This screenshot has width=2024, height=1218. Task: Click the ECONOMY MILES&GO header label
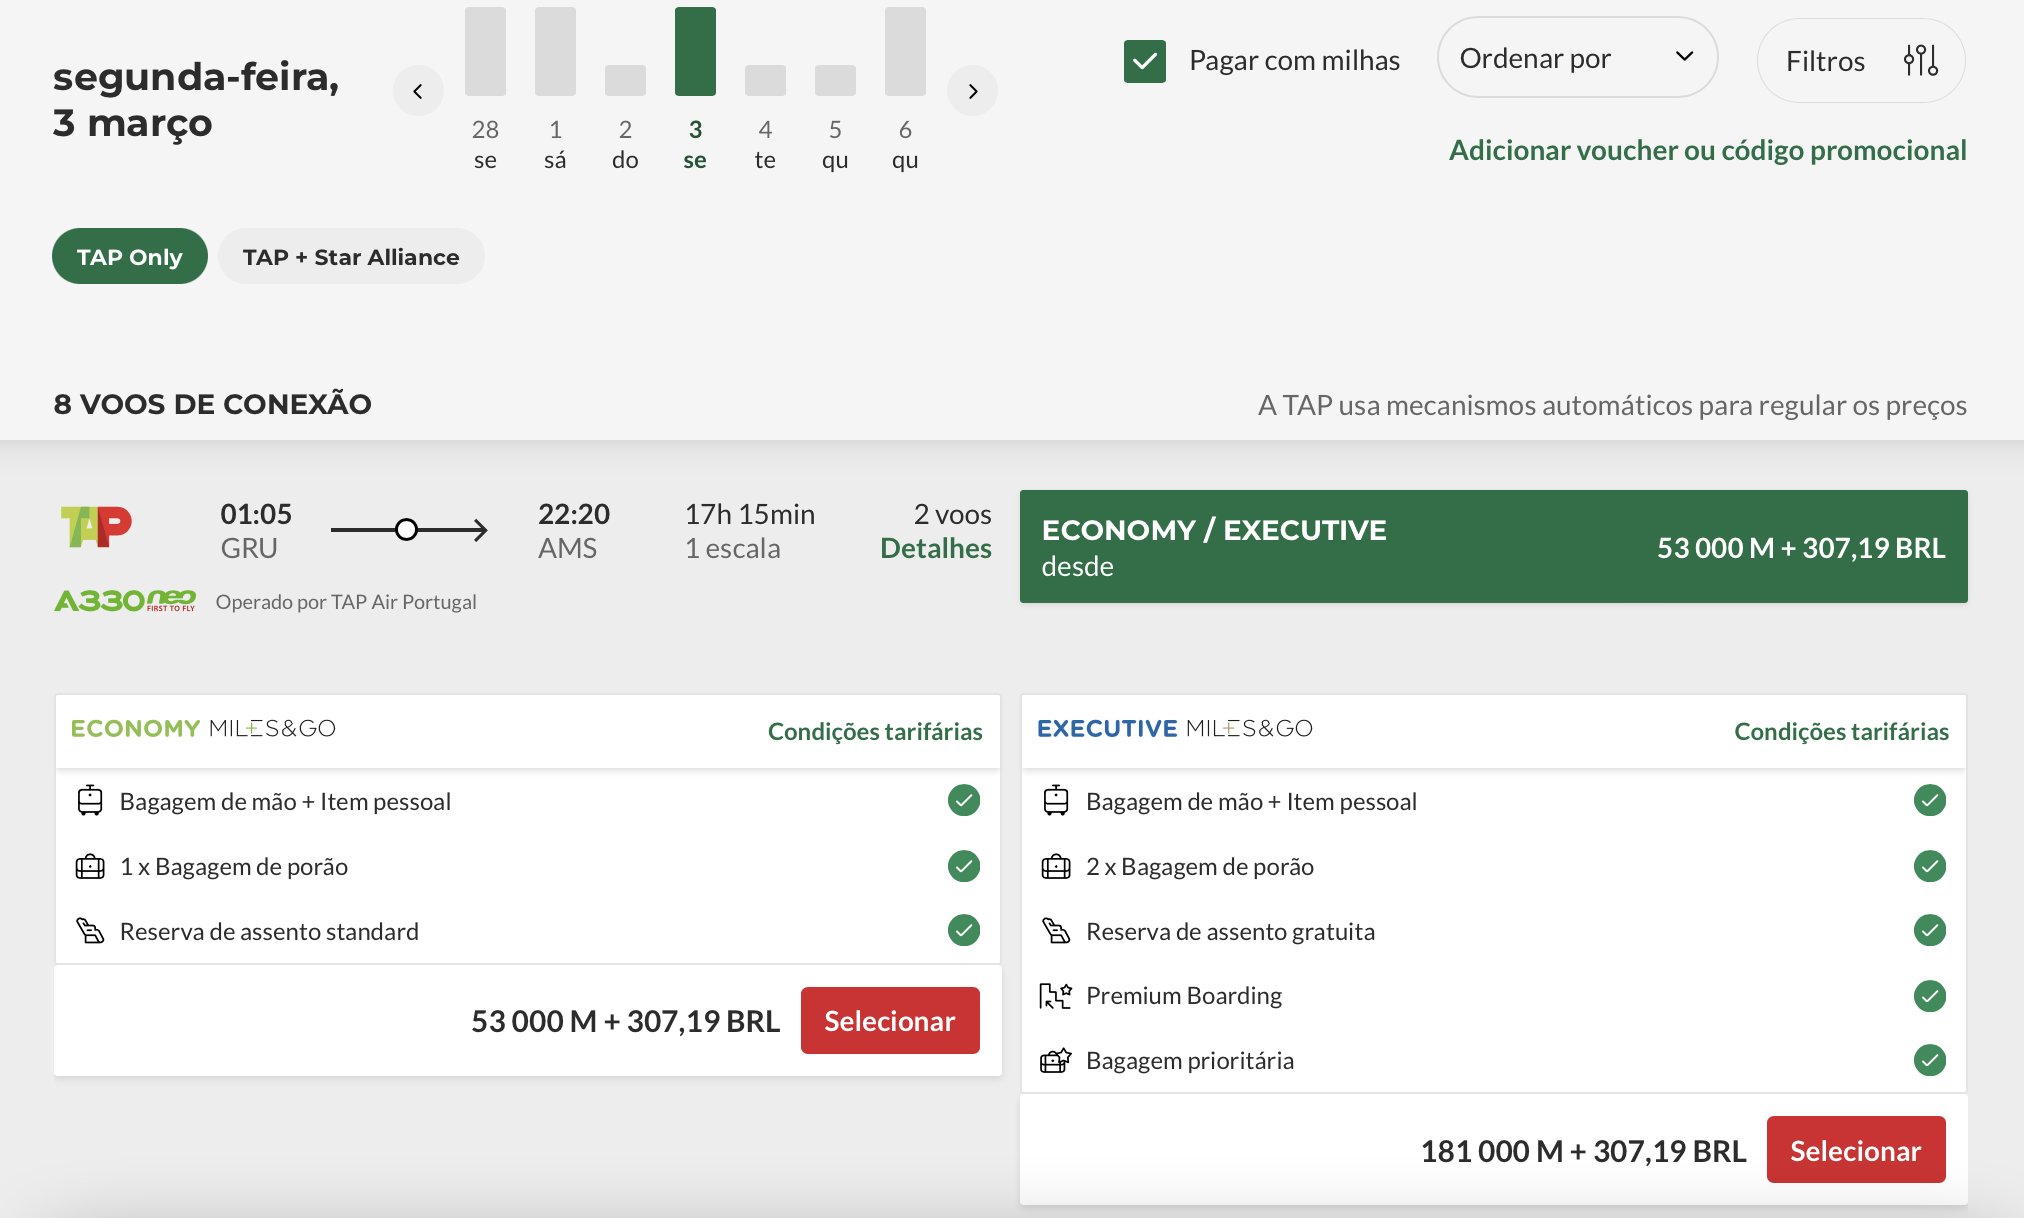click(203, 728)
